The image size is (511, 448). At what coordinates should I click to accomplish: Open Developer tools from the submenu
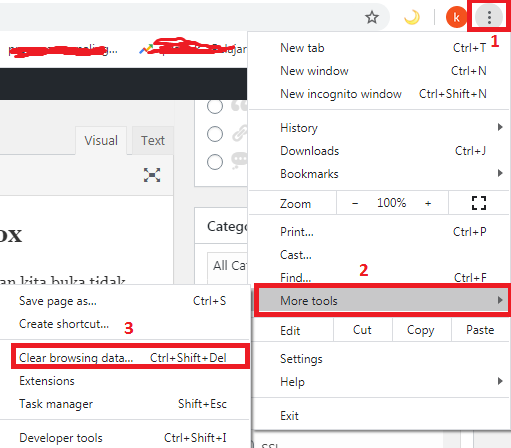coord(123,438)
